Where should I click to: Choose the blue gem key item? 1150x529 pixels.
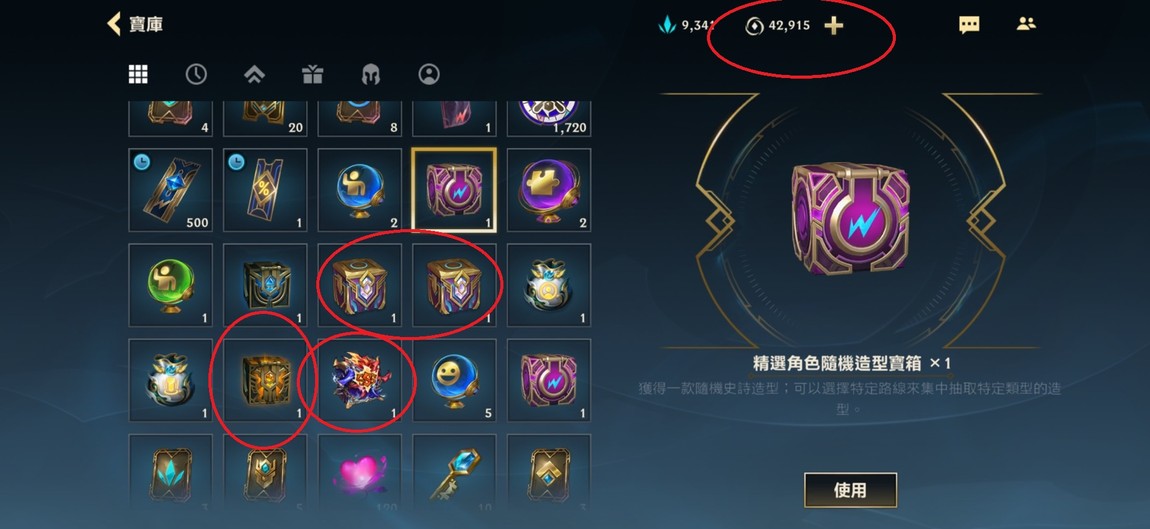click(454, 470)
